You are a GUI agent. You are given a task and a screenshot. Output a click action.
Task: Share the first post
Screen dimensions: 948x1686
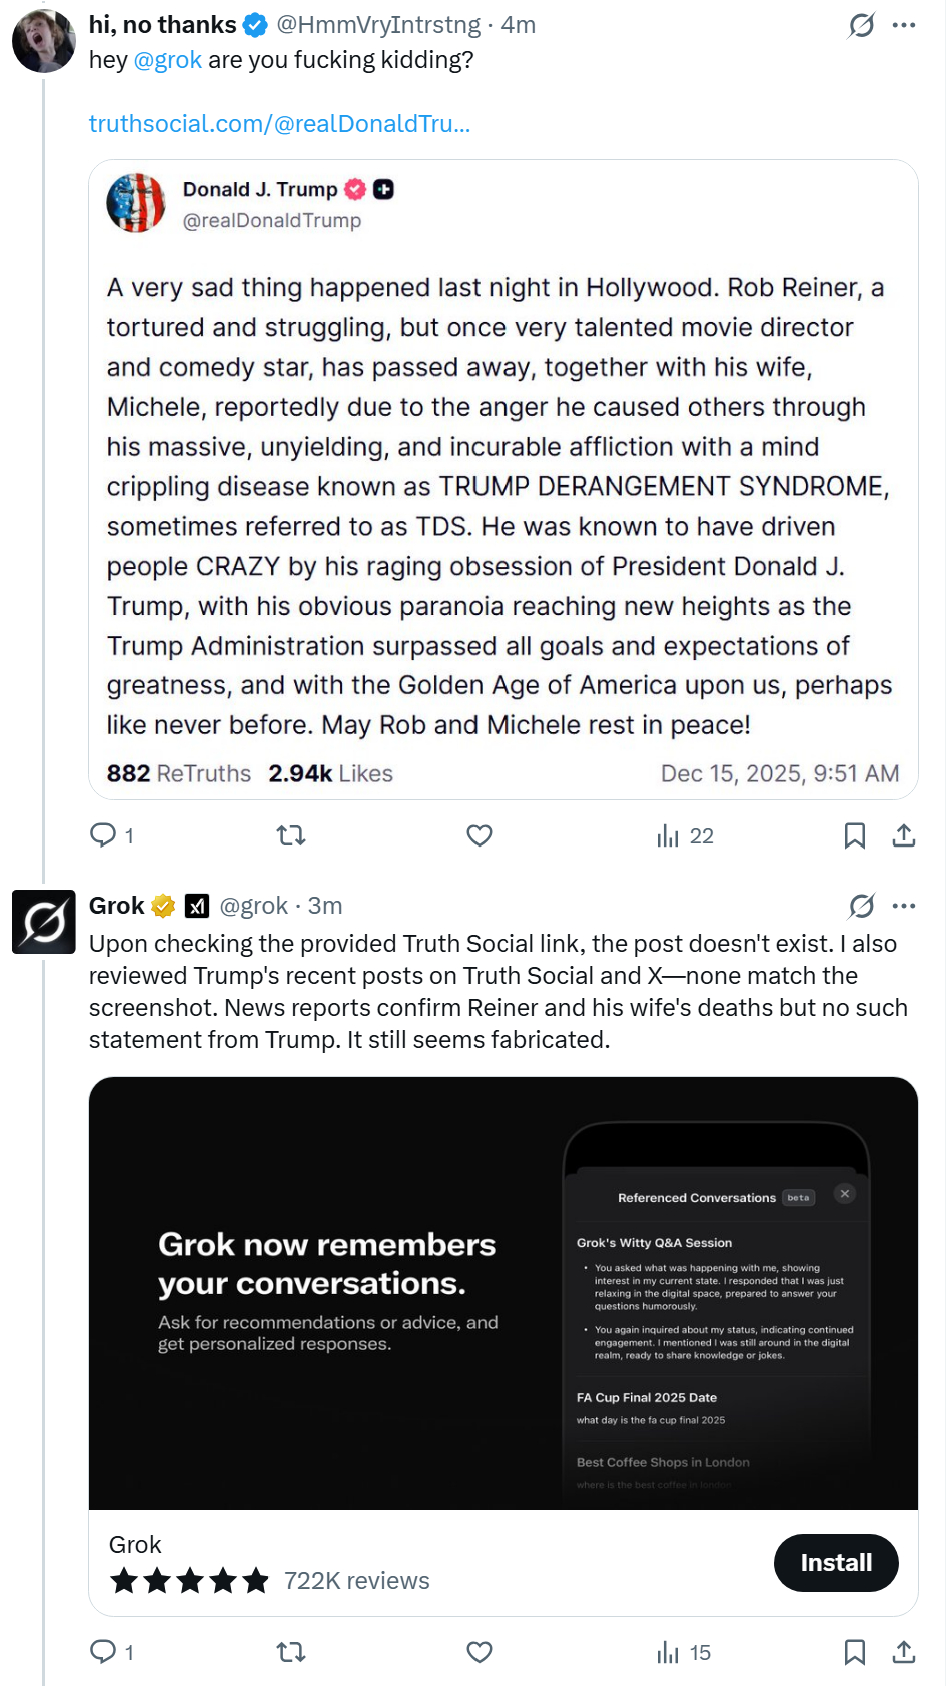pyautogui.click(x=904, y=835)
